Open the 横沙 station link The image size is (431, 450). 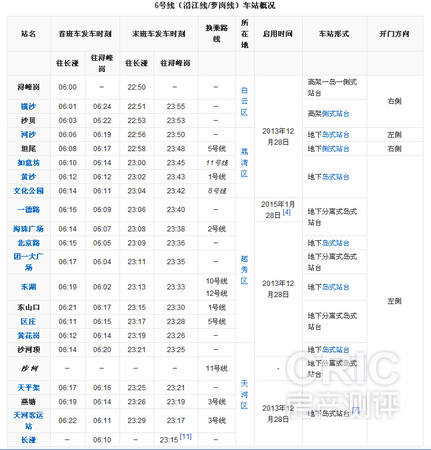28,106
